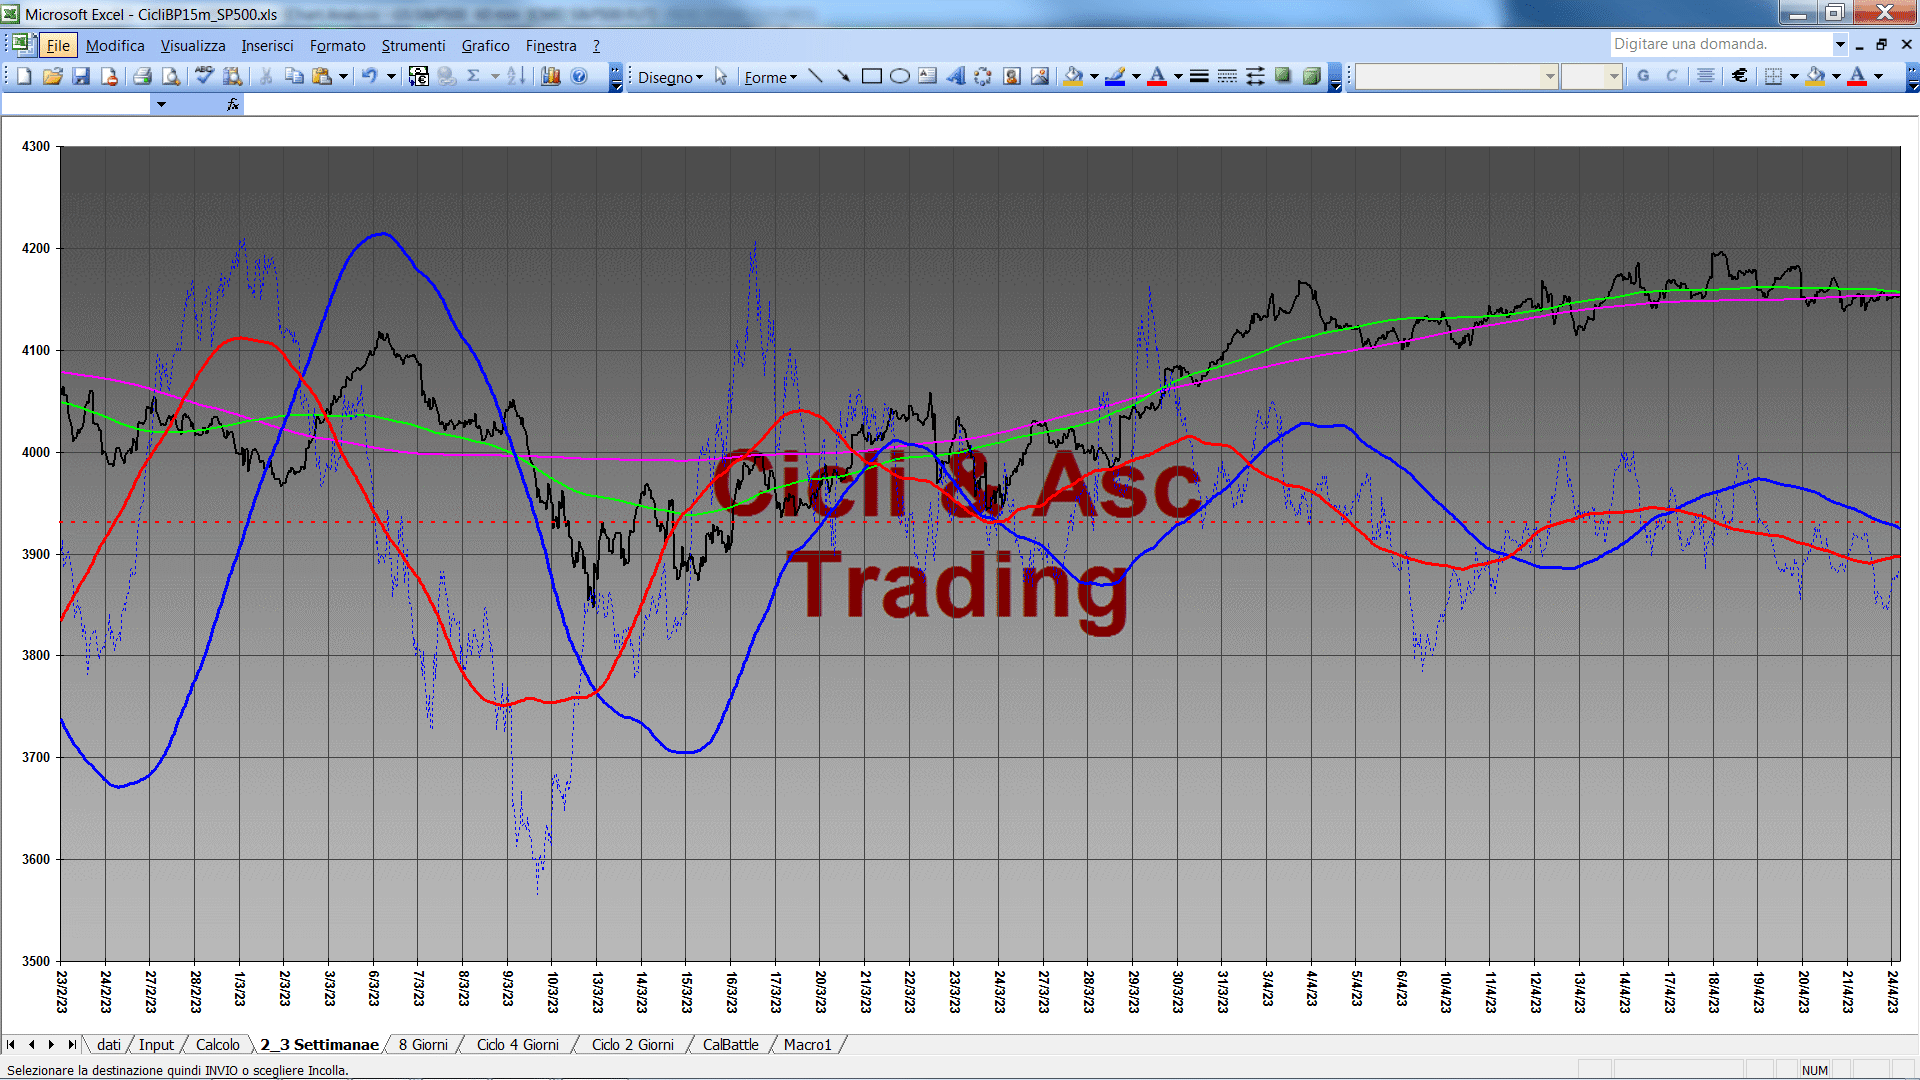Viewport: 1920px width, 1080px height.
Task: Click the Paste clipboard icon
Action: pyautogui.click(x=322, y=76)
